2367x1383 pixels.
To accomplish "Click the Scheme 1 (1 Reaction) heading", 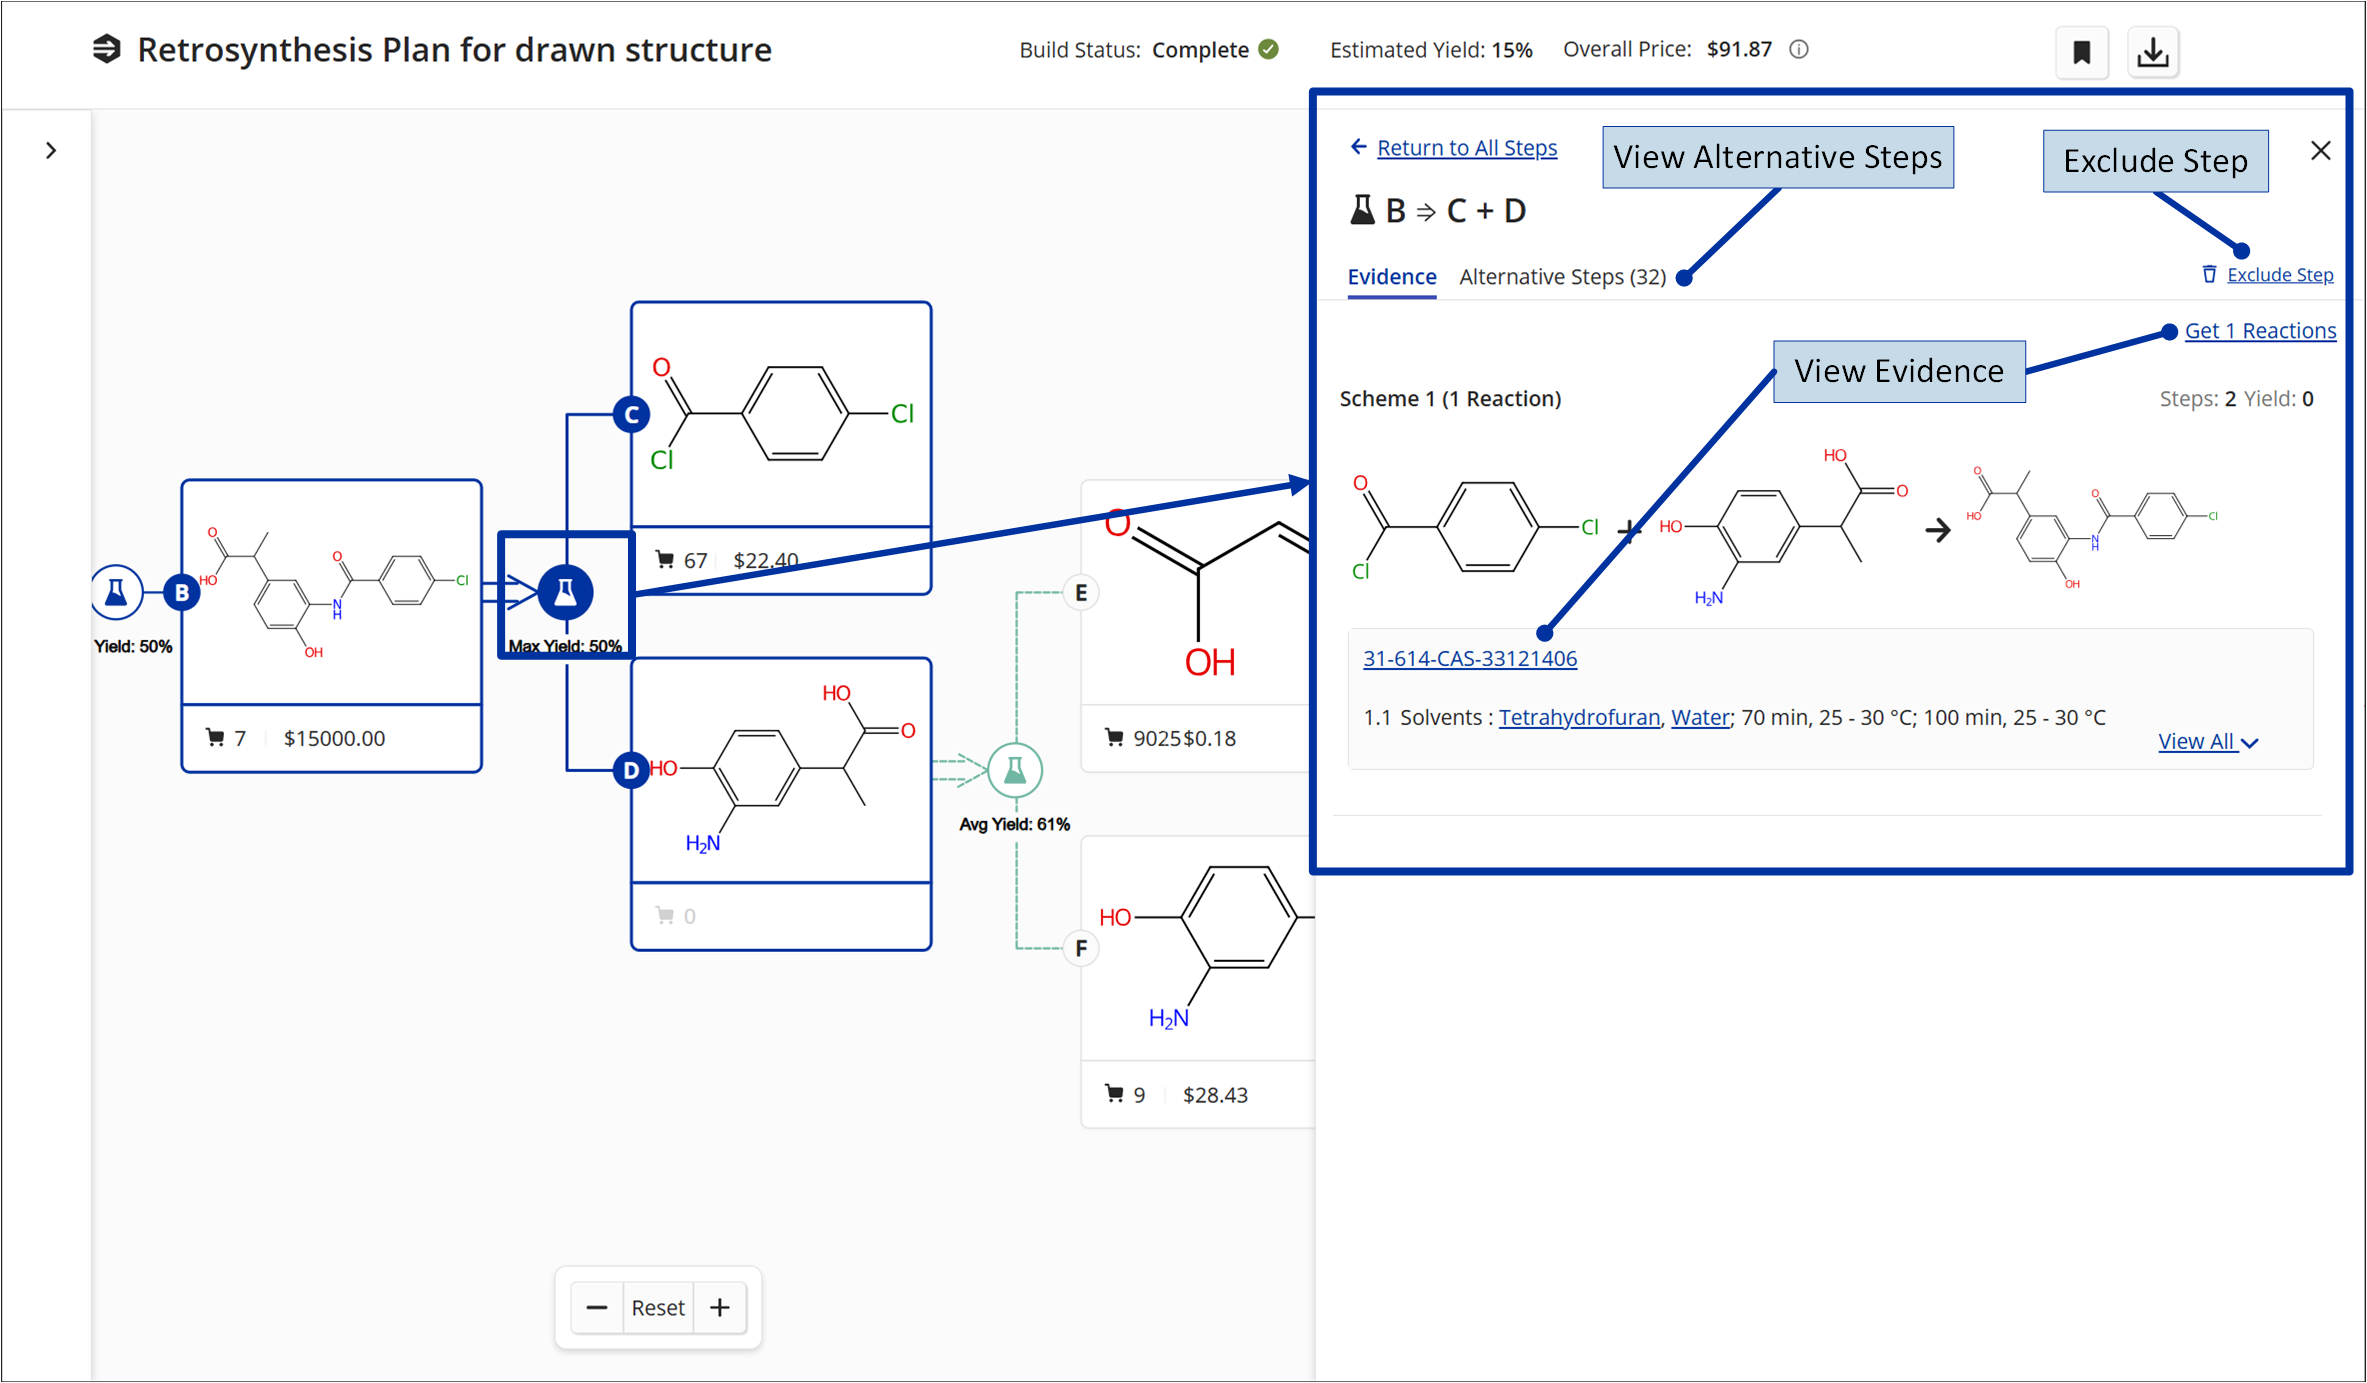I will (1450, 399).
